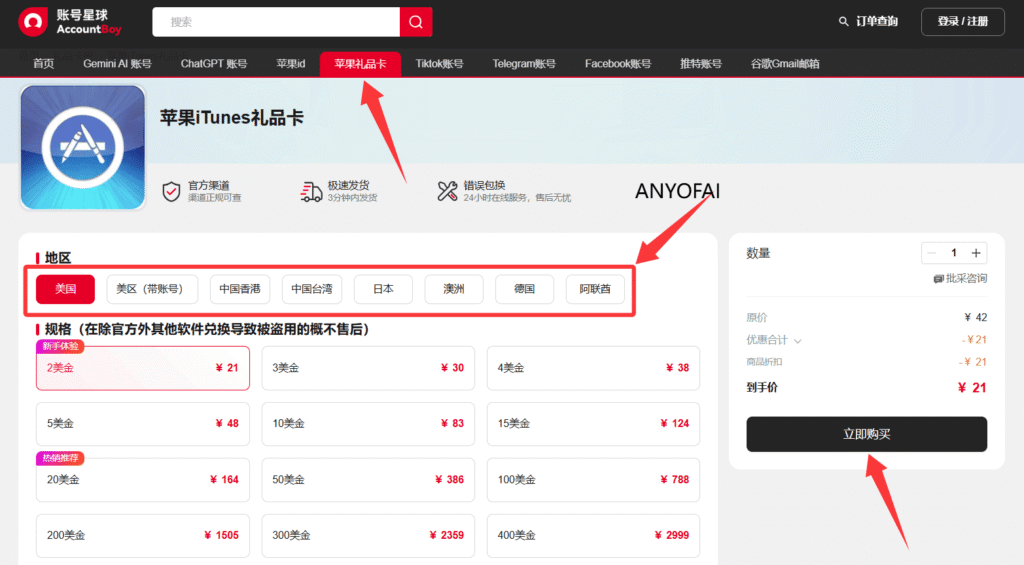Select 中国台湾 region option
The height and width of the screenshot is (565, 1024).
tap(312, 289)
